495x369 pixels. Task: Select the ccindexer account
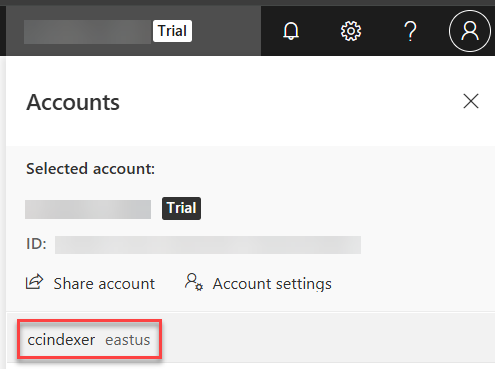point(61,340)
